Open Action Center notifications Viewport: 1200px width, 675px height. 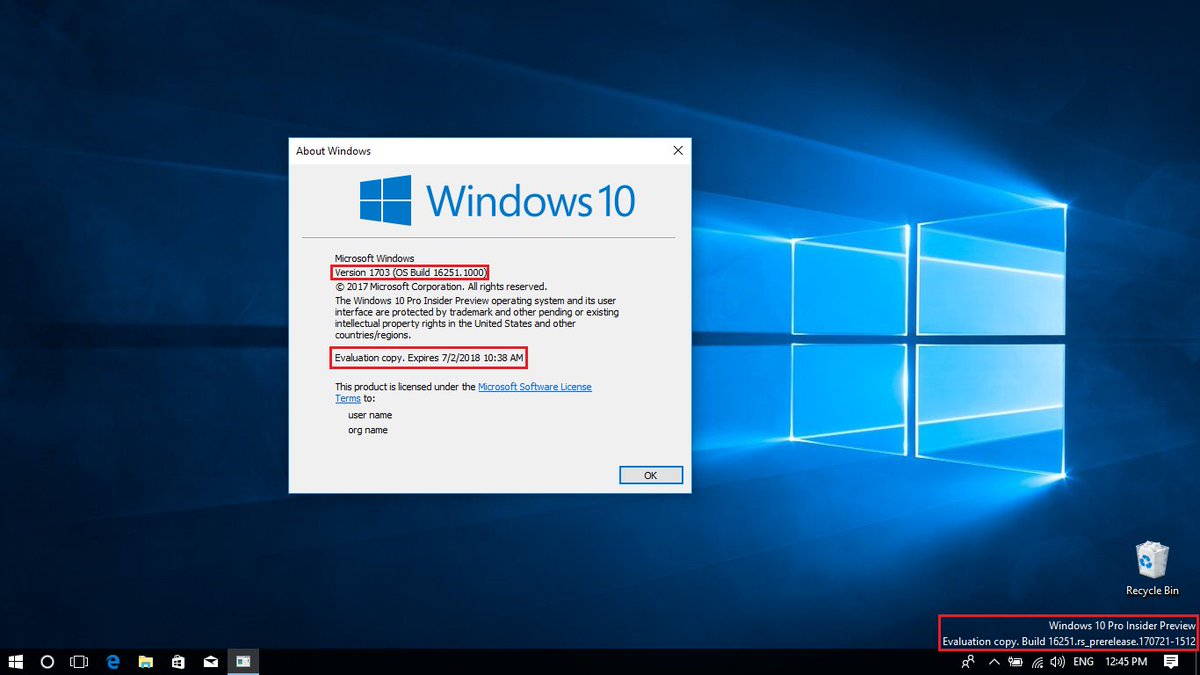pyautogui.click(x=1171, y=662)
